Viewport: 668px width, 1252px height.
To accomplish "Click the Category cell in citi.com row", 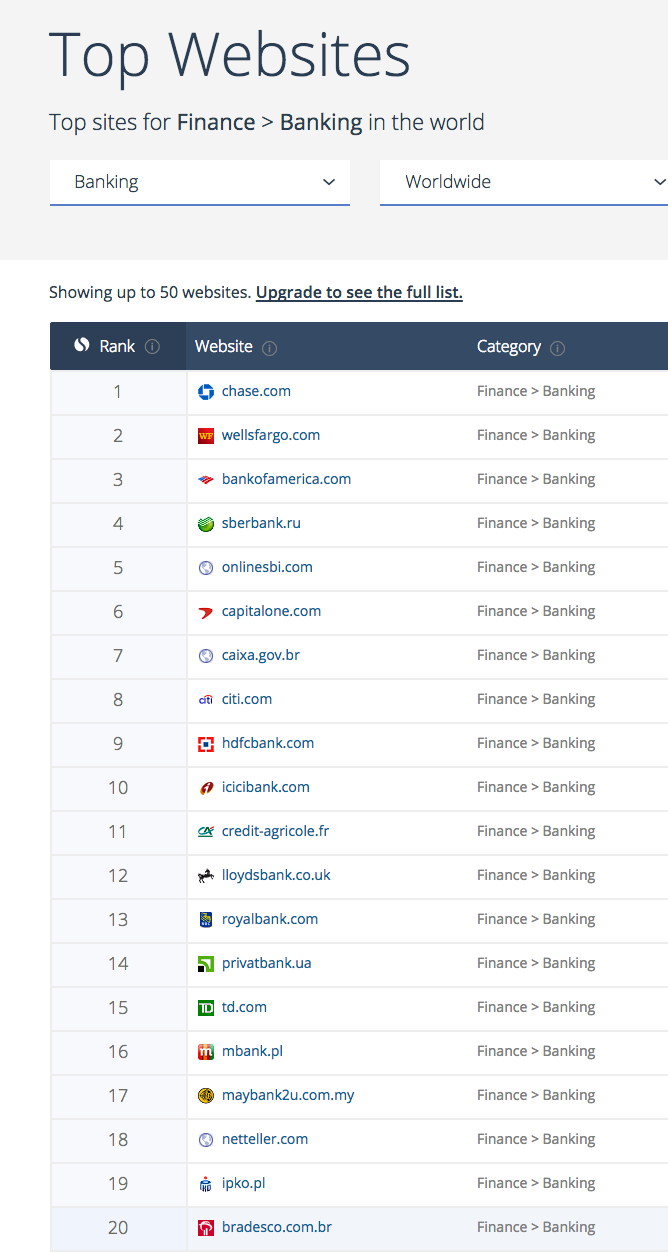I will [x=536, y=699].
